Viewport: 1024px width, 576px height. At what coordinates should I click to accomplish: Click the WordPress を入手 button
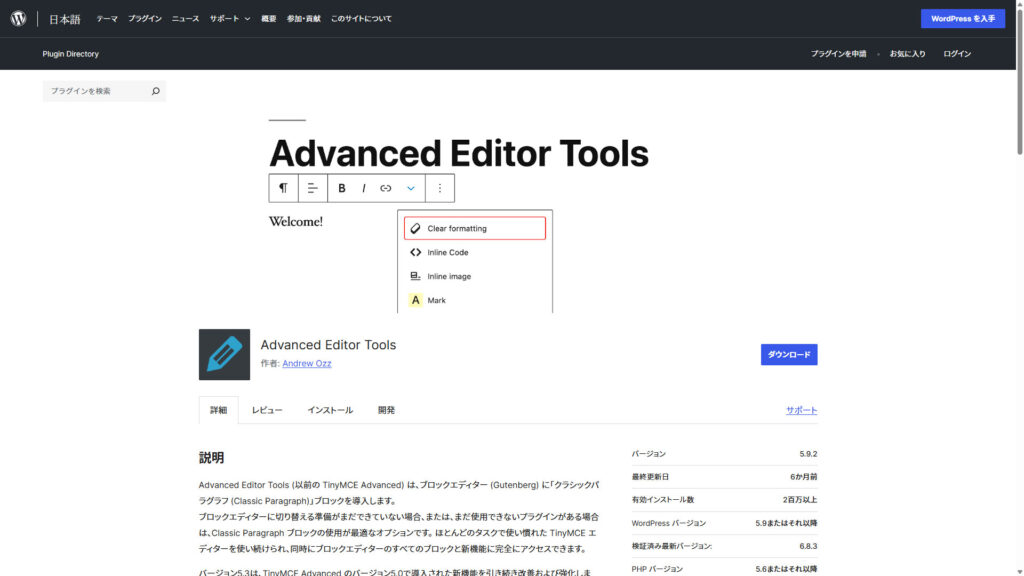[x=962, y=19]
